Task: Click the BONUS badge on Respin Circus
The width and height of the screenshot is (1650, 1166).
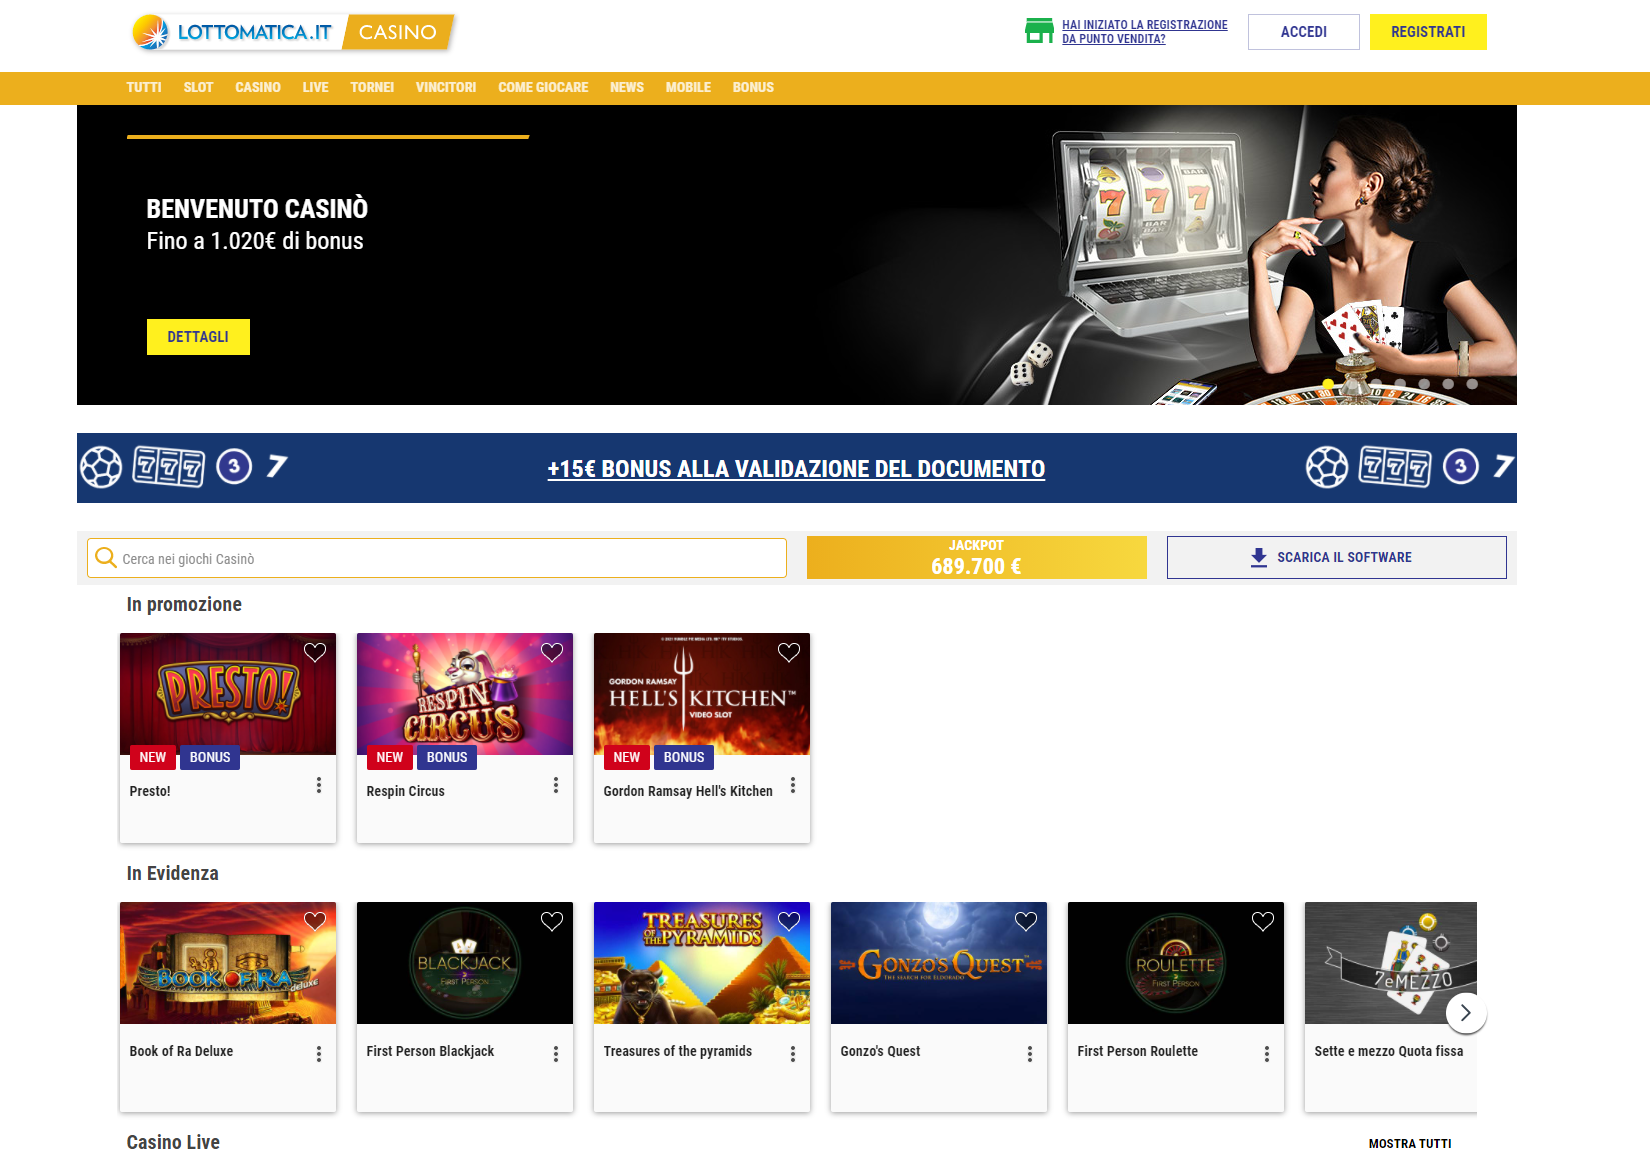Action: click(x=447, y=757)
